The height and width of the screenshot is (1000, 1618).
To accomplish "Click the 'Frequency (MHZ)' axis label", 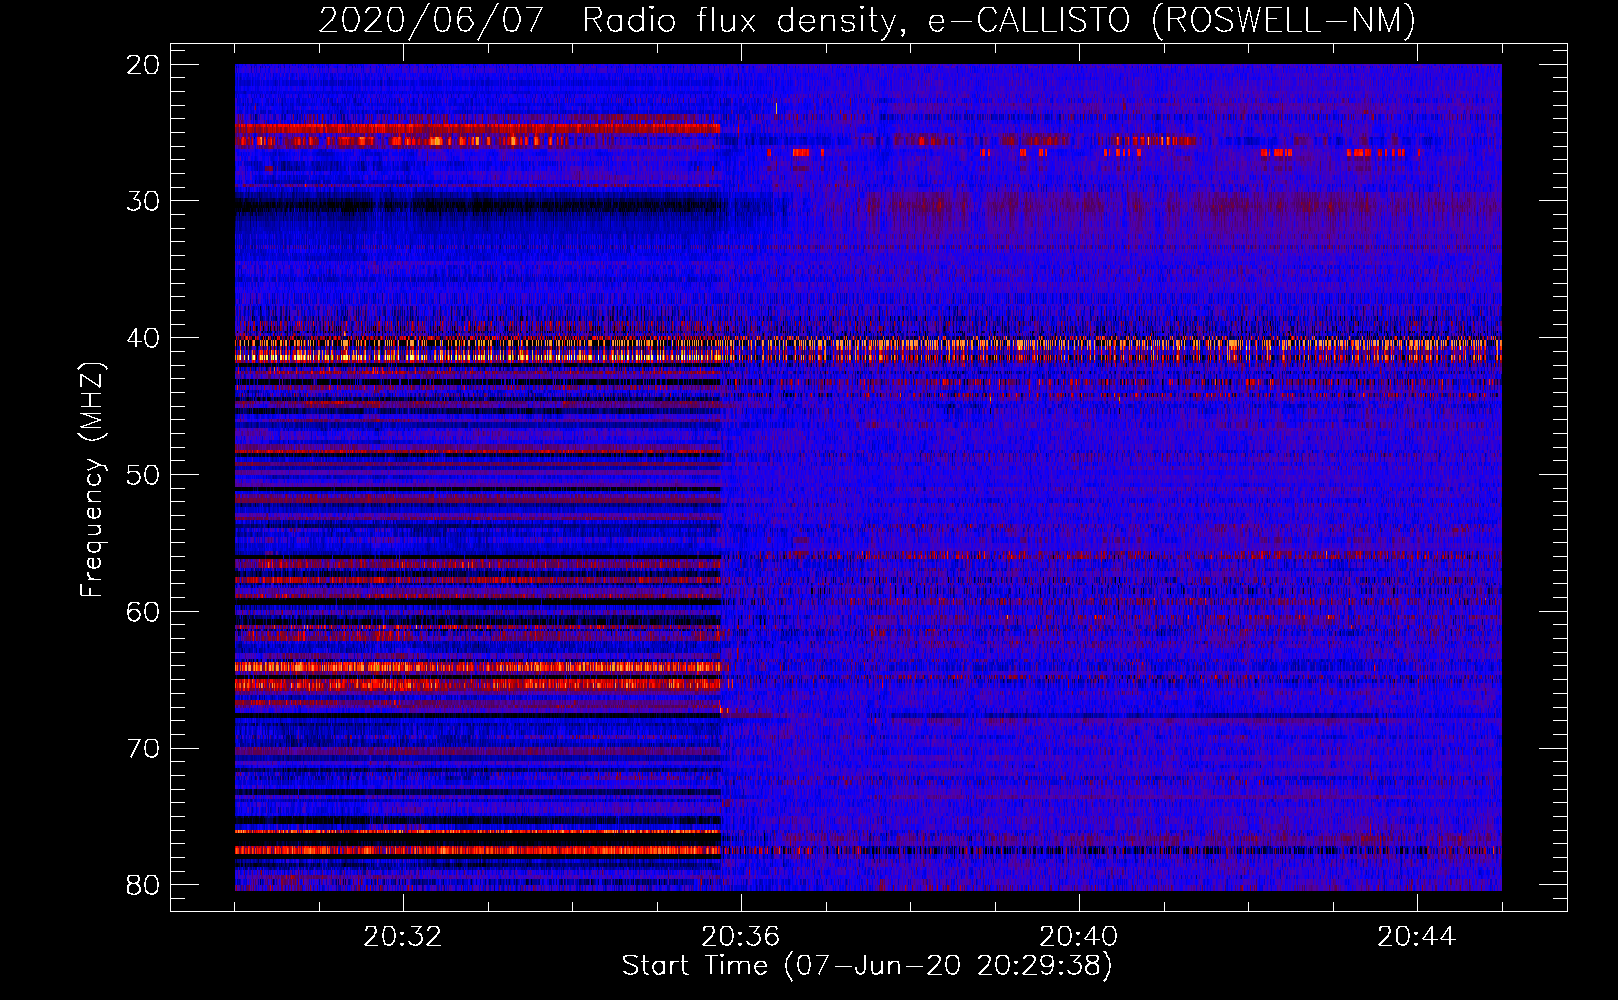I will tap(92, 479).
